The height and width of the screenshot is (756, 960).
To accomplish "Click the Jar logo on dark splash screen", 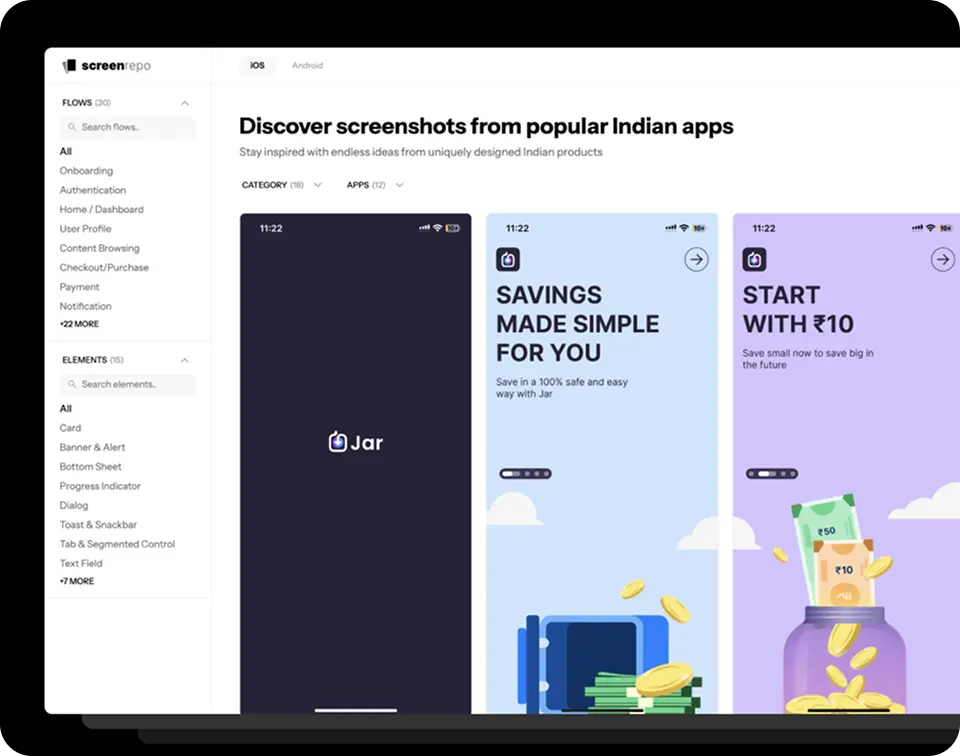I will (x=355, y=441).
